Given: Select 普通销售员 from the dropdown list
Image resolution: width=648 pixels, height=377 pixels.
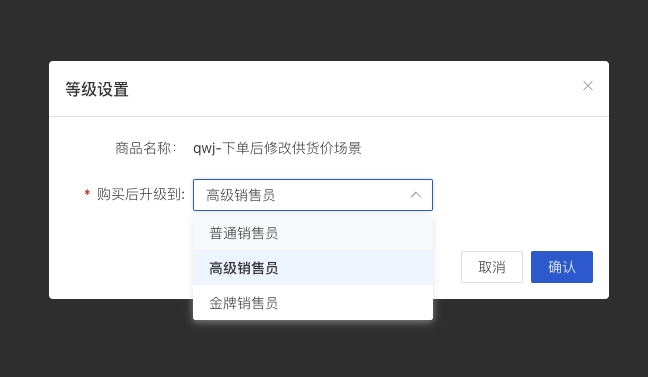Looking at the screenshot, I should (313, 233).
